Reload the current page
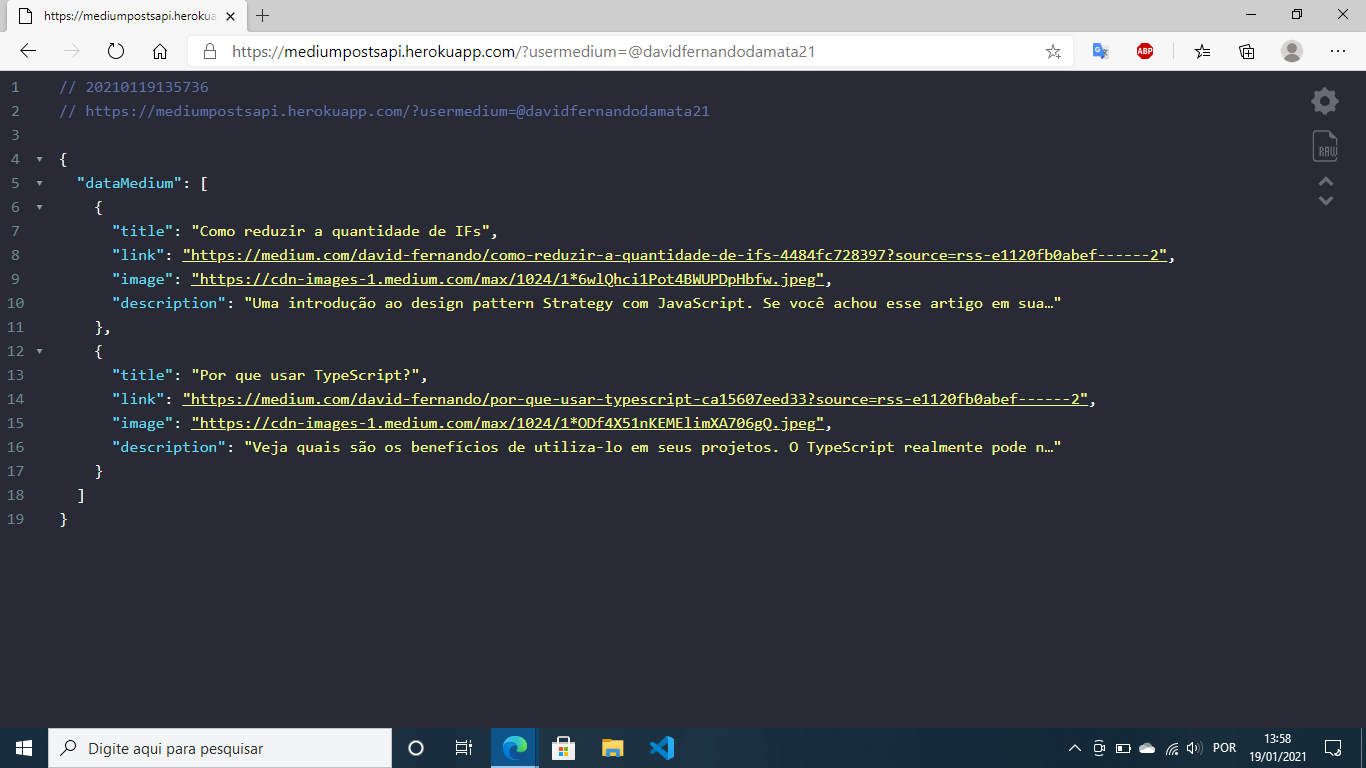The height and width of the screenshot is (768, 1366). 115,51
